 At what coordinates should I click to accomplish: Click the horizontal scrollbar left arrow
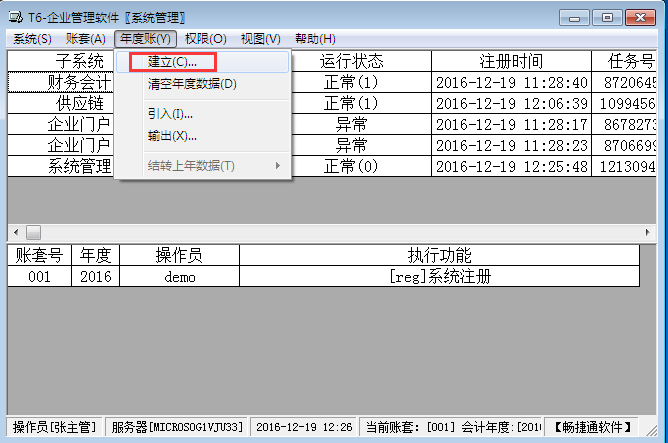tap(17, 232)
